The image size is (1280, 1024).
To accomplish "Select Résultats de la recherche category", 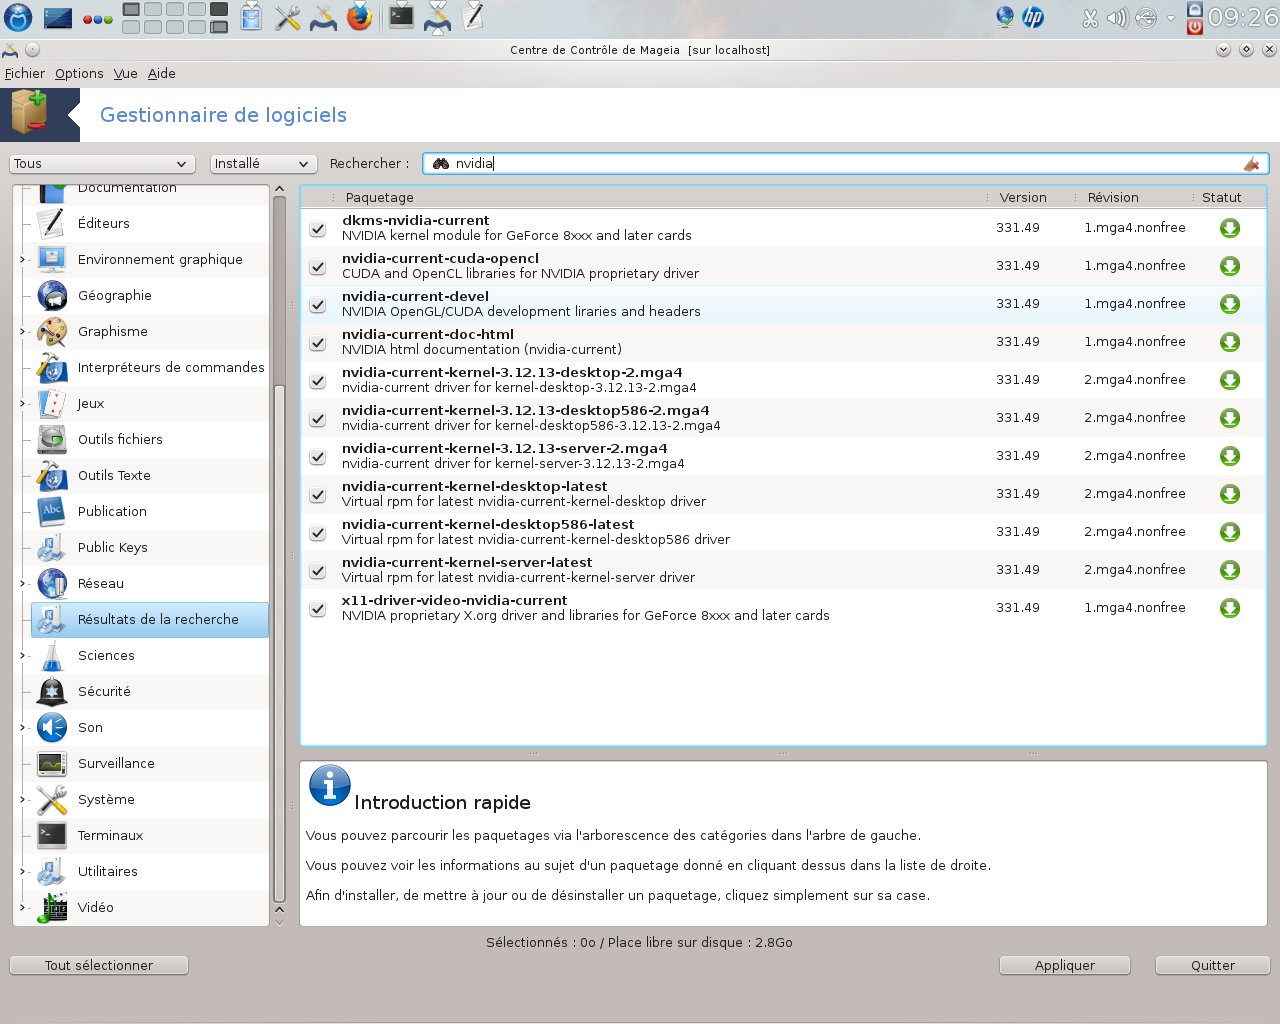I will coord(150,619).
